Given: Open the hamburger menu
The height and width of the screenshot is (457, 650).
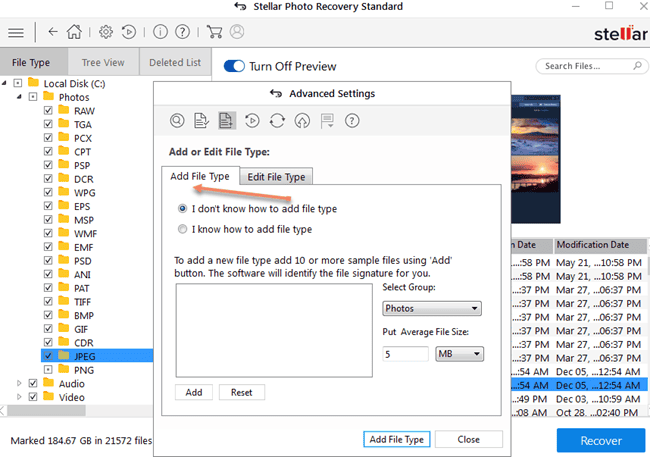Looking at the screenshot, I should [16, 32].
